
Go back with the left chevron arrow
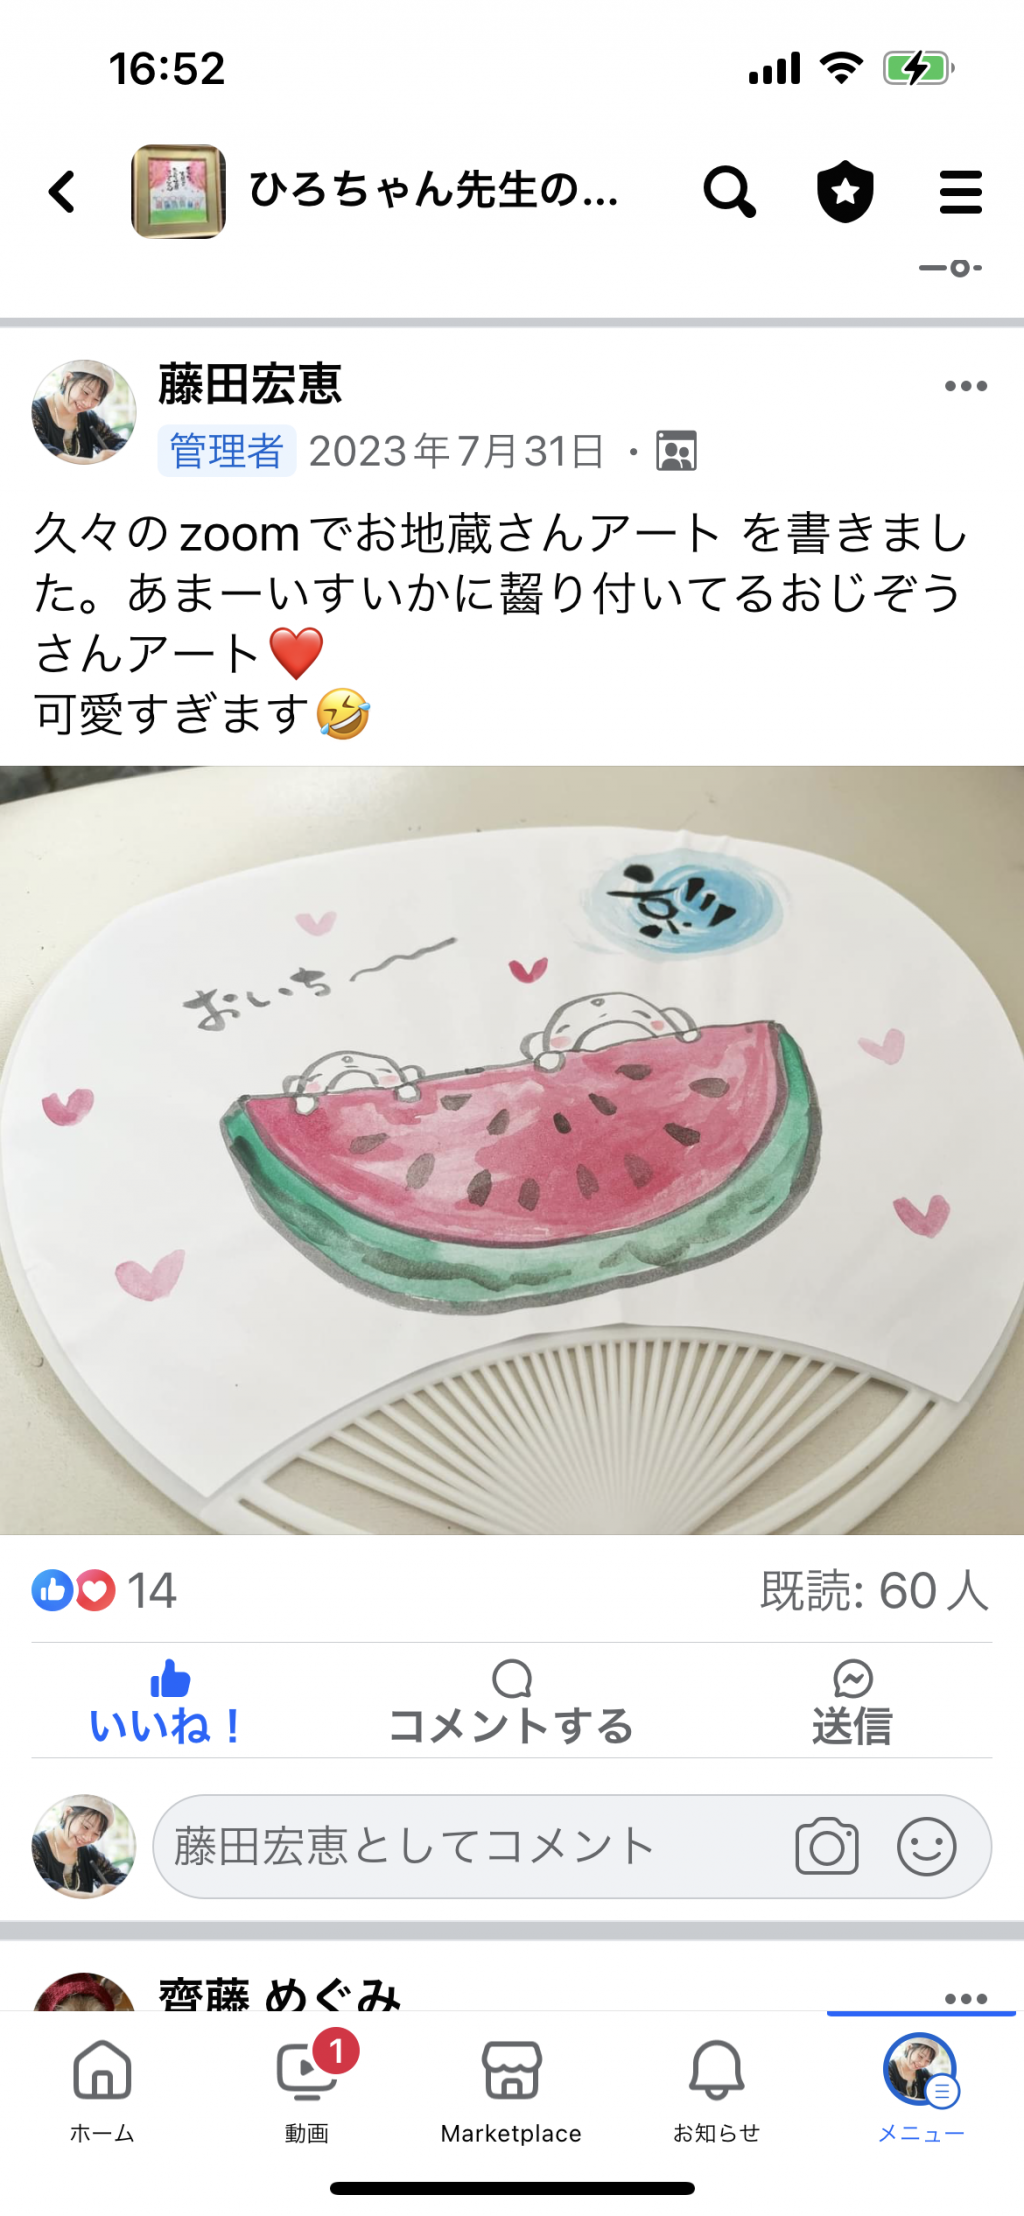(x=62, y=191)
